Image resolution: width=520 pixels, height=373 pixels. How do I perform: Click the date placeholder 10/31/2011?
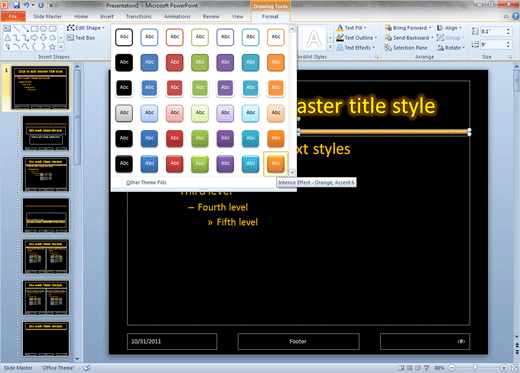(172, 341)
